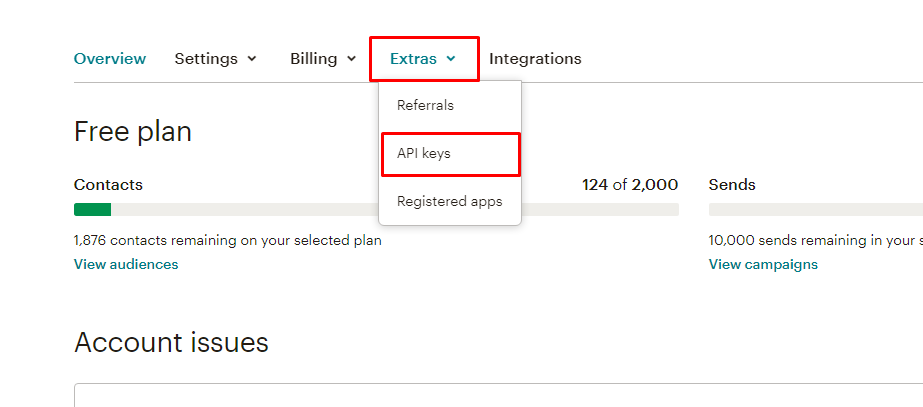Image resolution: width=923 pixels, height=407 pixels.
Task: Follow the View campaigns link
Action: tap(763, 264)
